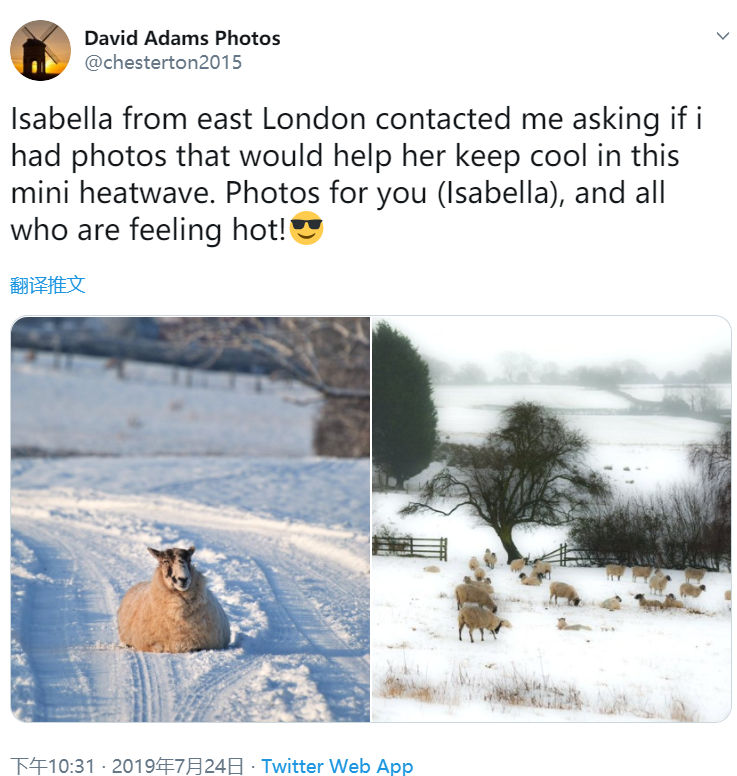Click the tweet text body

click(356, 174)
